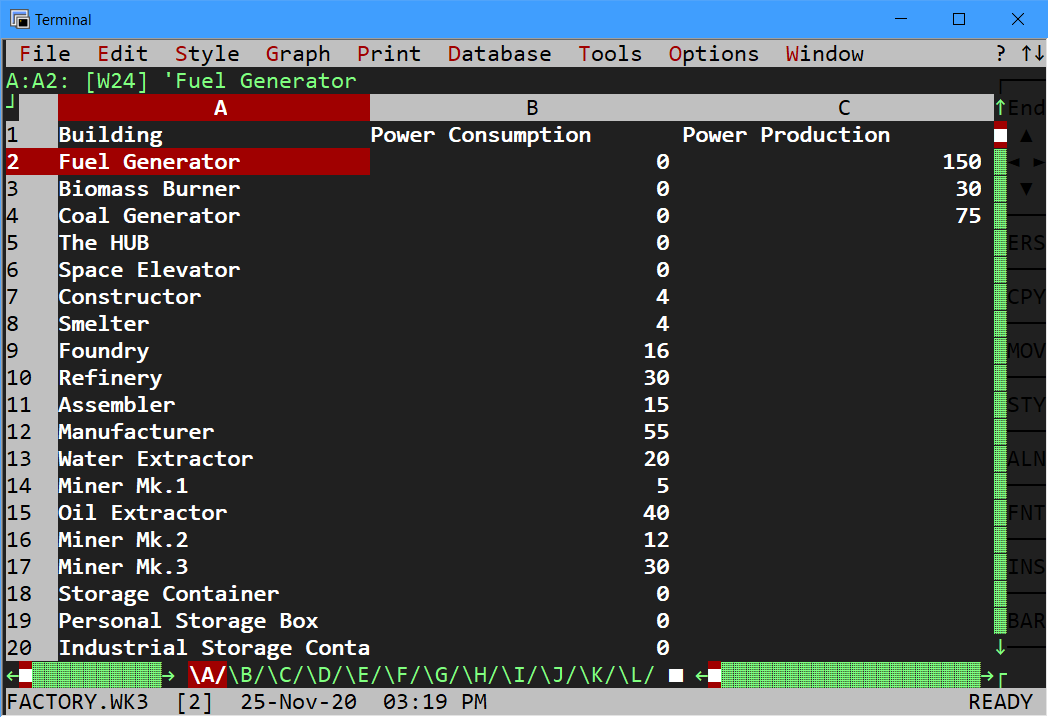Click left arrow of right horizontal scrollbar
Screen dimensions: 1048x717
701,676
